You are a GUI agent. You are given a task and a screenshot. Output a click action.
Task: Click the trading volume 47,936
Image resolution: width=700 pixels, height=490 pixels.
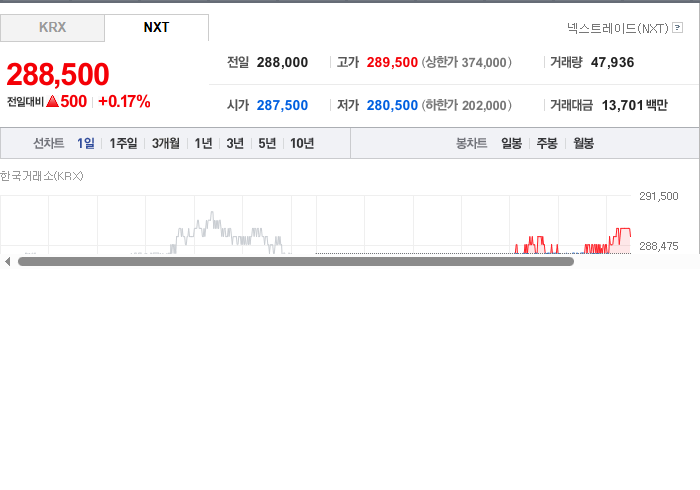pos(612,62)
